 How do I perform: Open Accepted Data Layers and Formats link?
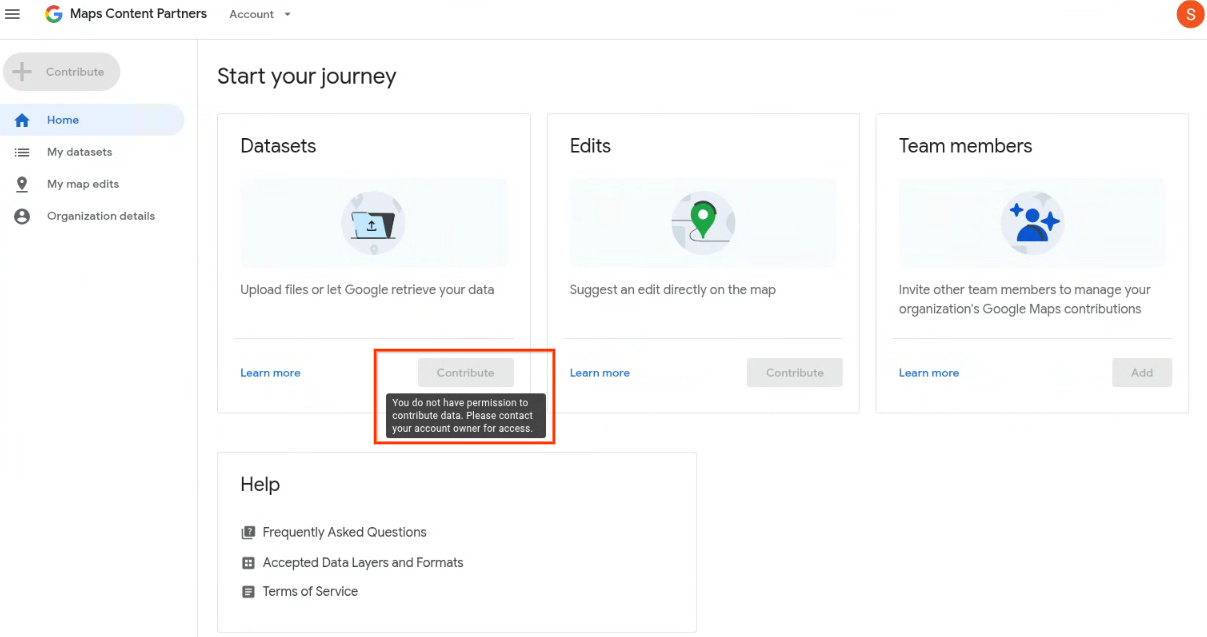(363, 563)
